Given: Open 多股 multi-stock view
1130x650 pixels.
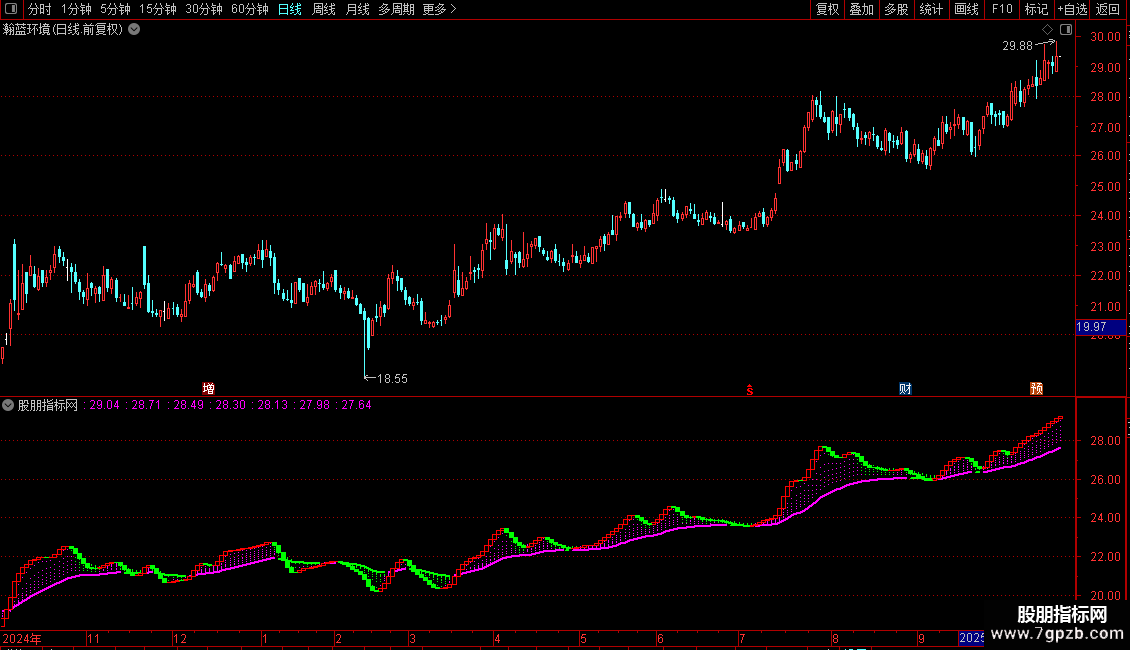Looking at the screenshot, I should (x=896, y=9).
